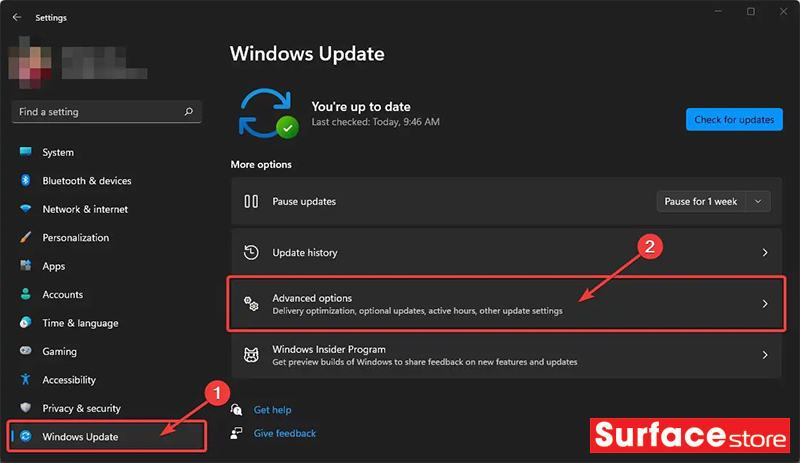Screen dimensions: 800x463
Task: Click the Bluetooth icon in sidebar
Action: 26,180
